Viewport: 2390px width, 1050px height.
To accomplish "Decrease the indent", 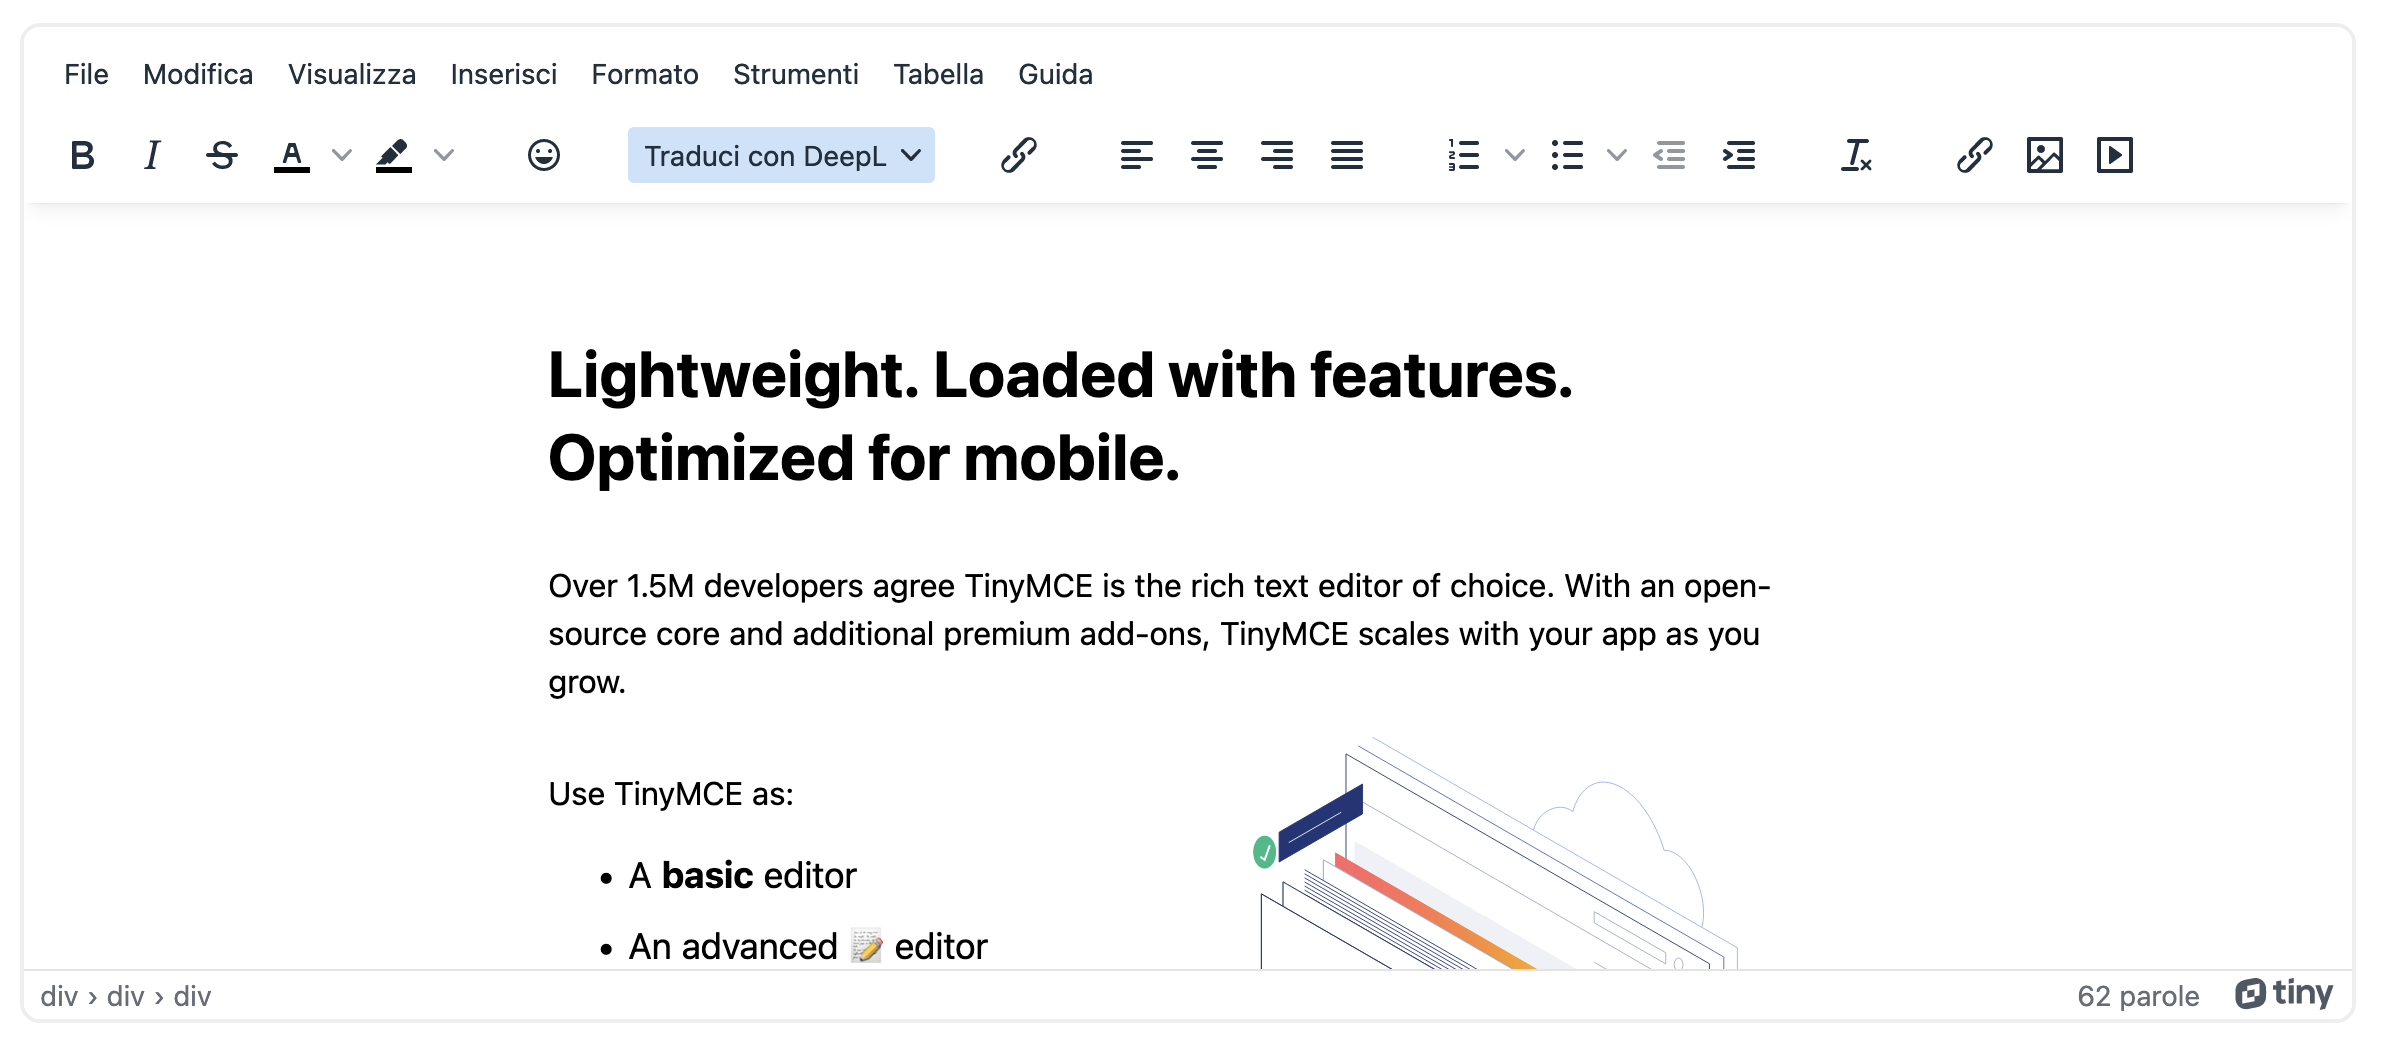I will click(1670, 155).
